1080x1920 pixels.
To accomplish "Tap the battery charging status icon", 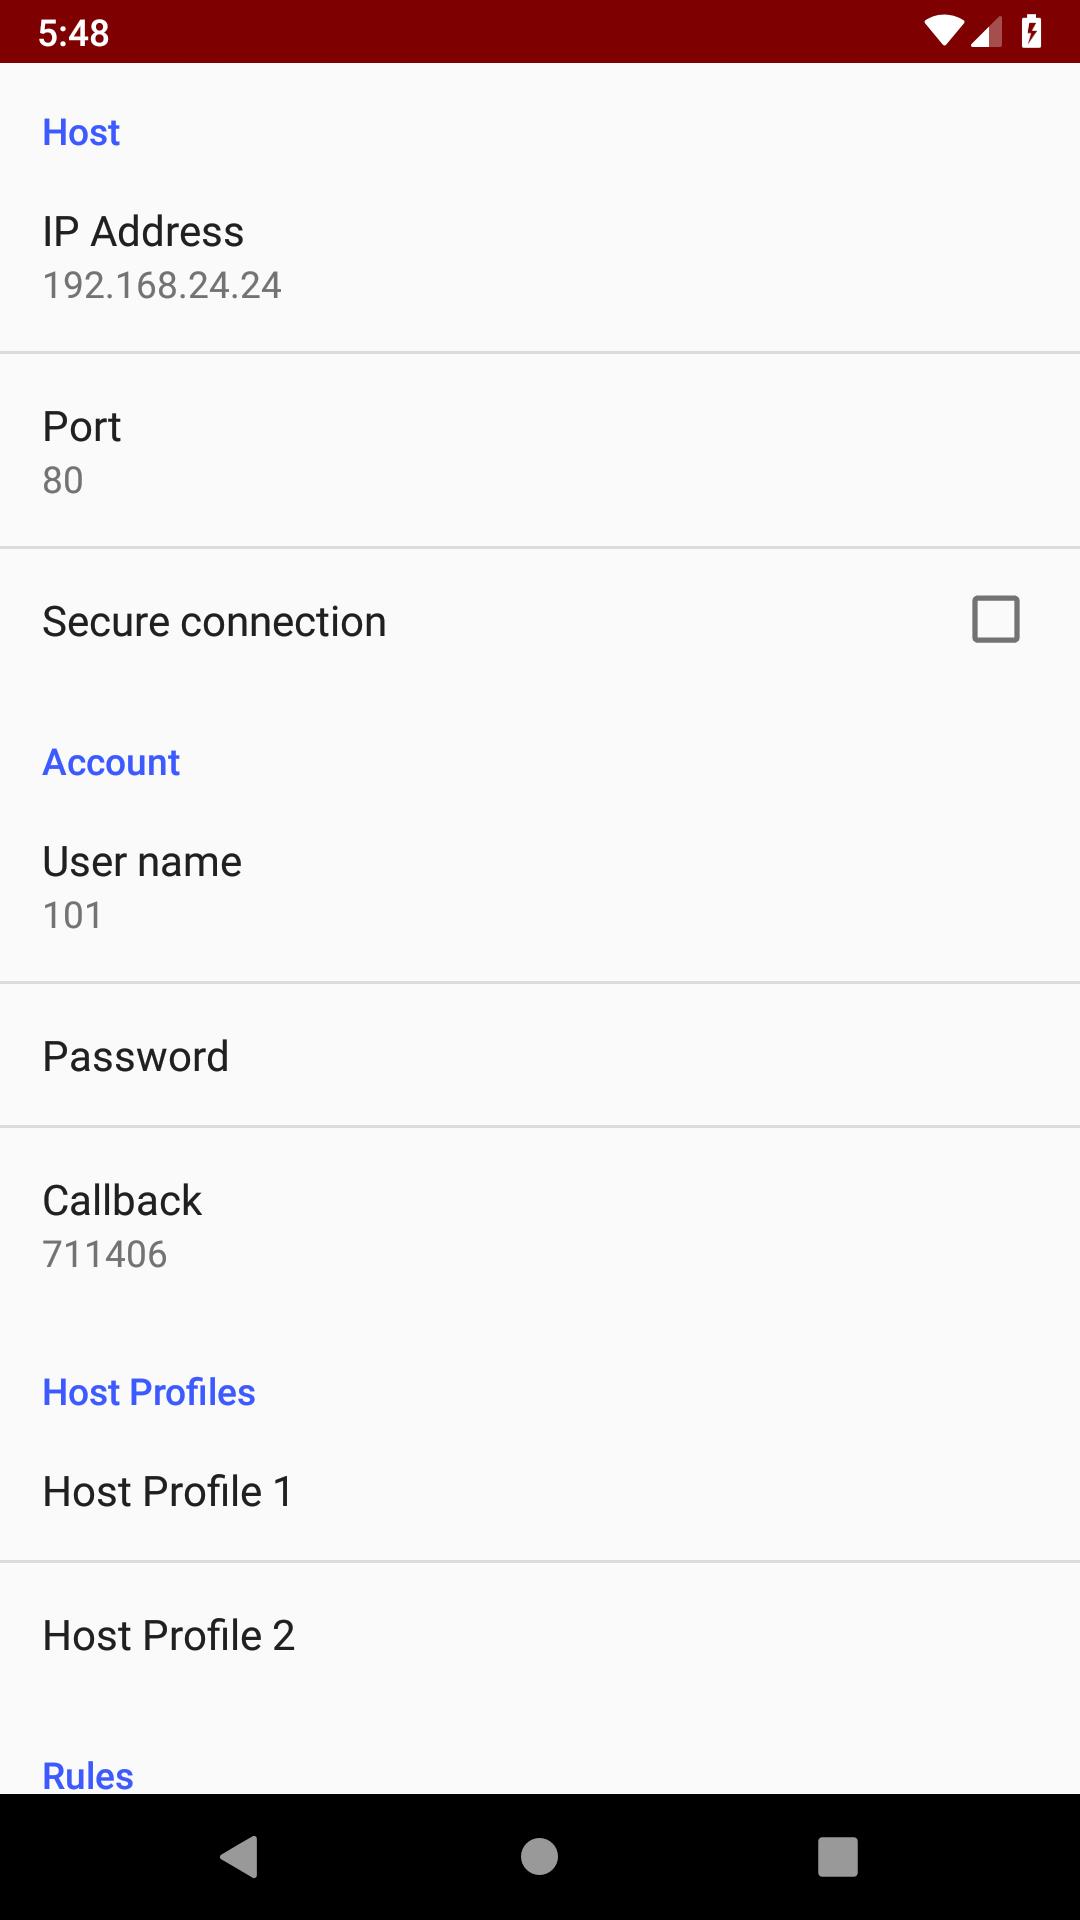I will 1031,32.
